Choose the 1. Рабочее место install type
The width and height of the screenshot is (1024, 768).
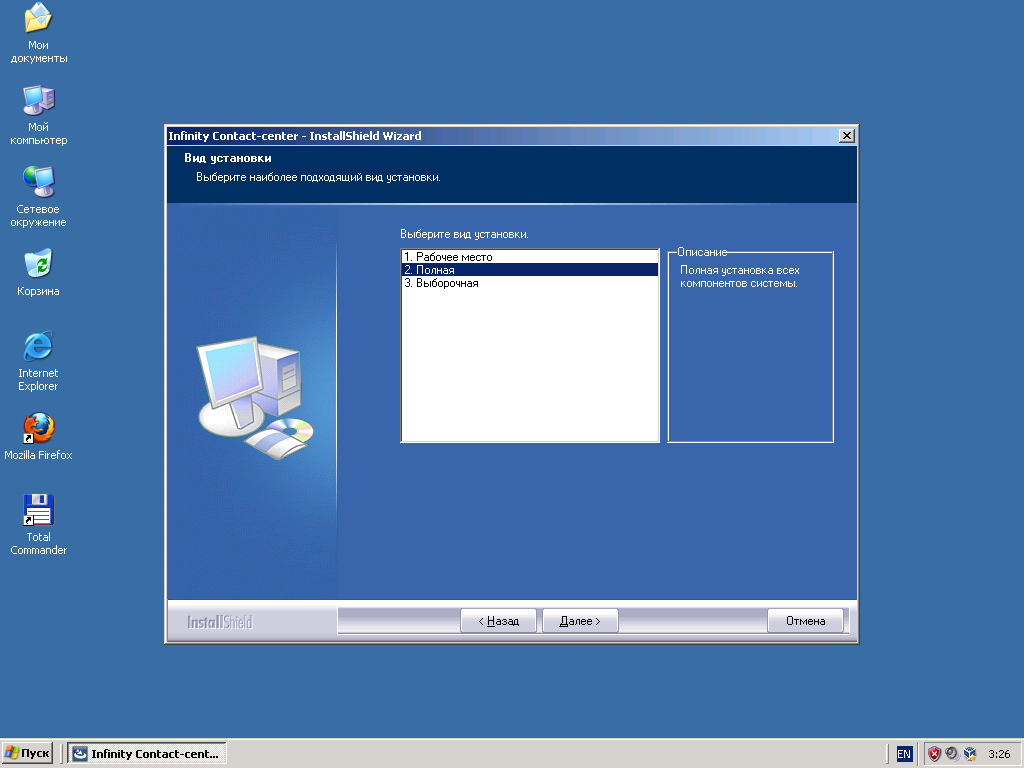(x=530, y=257)
